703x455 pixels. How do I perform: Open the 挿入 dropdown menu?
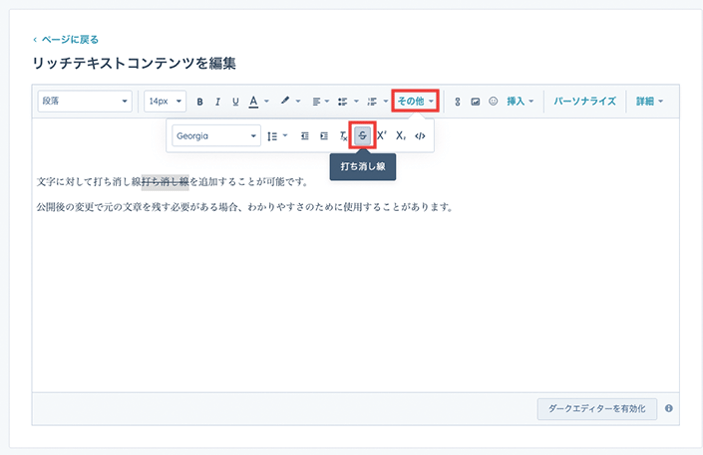(x=520, y=101)
